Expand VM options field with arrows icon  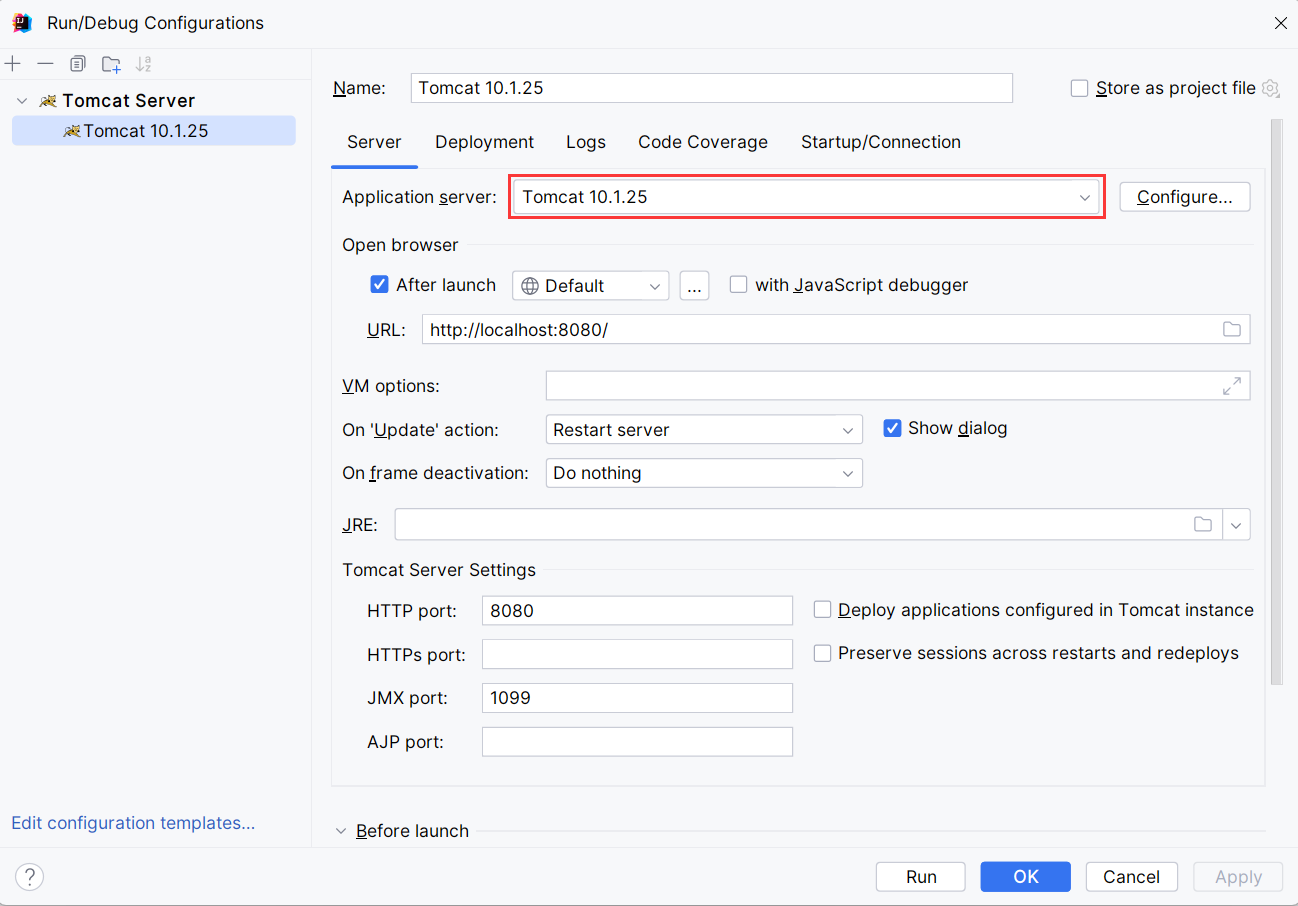[x=1232, y=385]
